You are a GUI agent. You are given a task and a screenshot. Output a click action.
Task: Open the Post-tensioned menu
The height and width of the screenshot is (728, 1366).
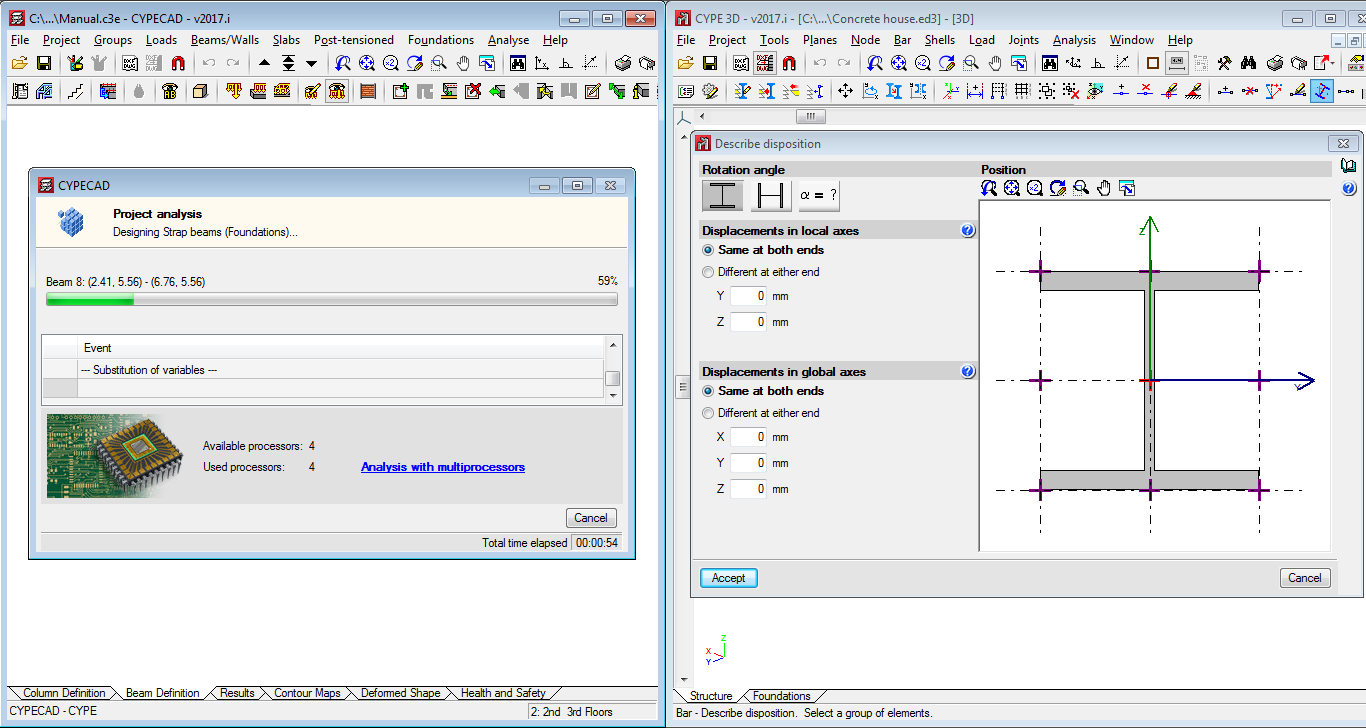[x=353, y=40]
